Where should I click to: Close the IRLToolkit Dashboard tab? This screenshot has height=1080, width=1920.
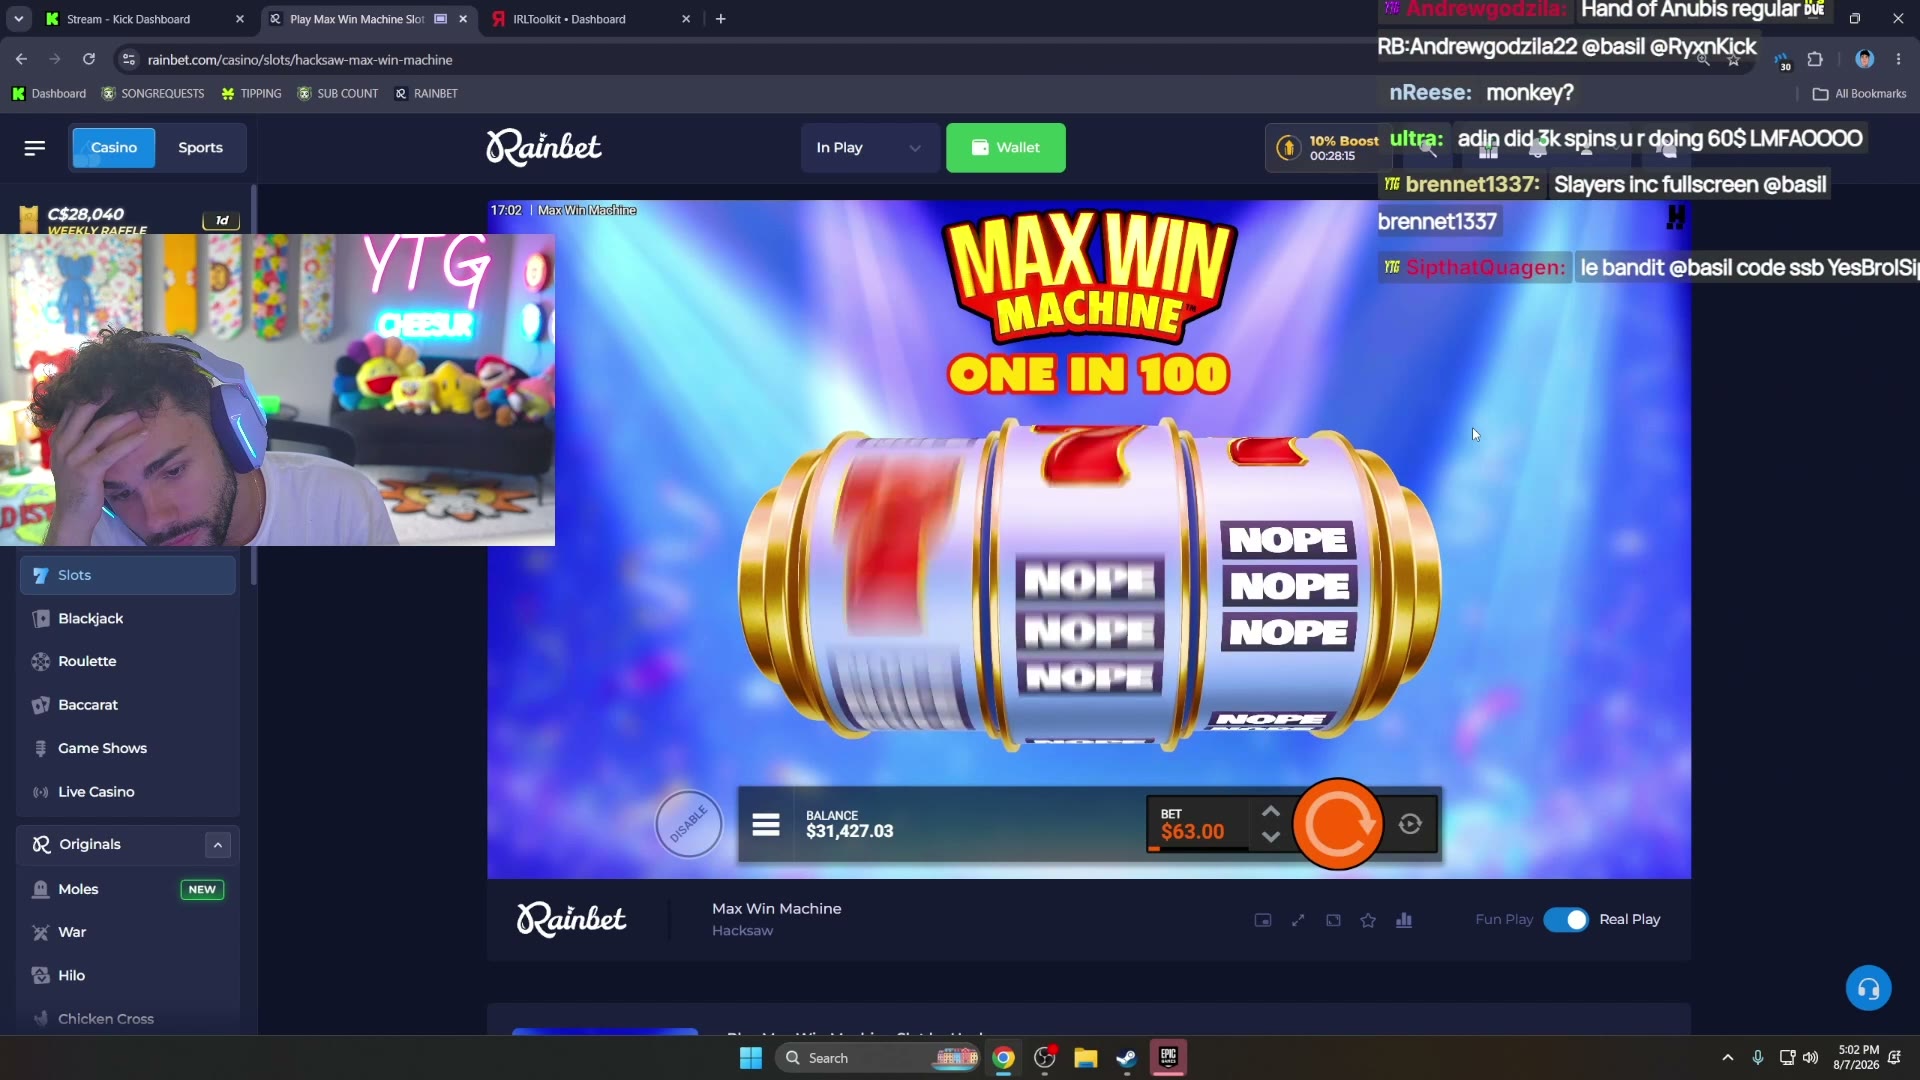tap(686, 19)
